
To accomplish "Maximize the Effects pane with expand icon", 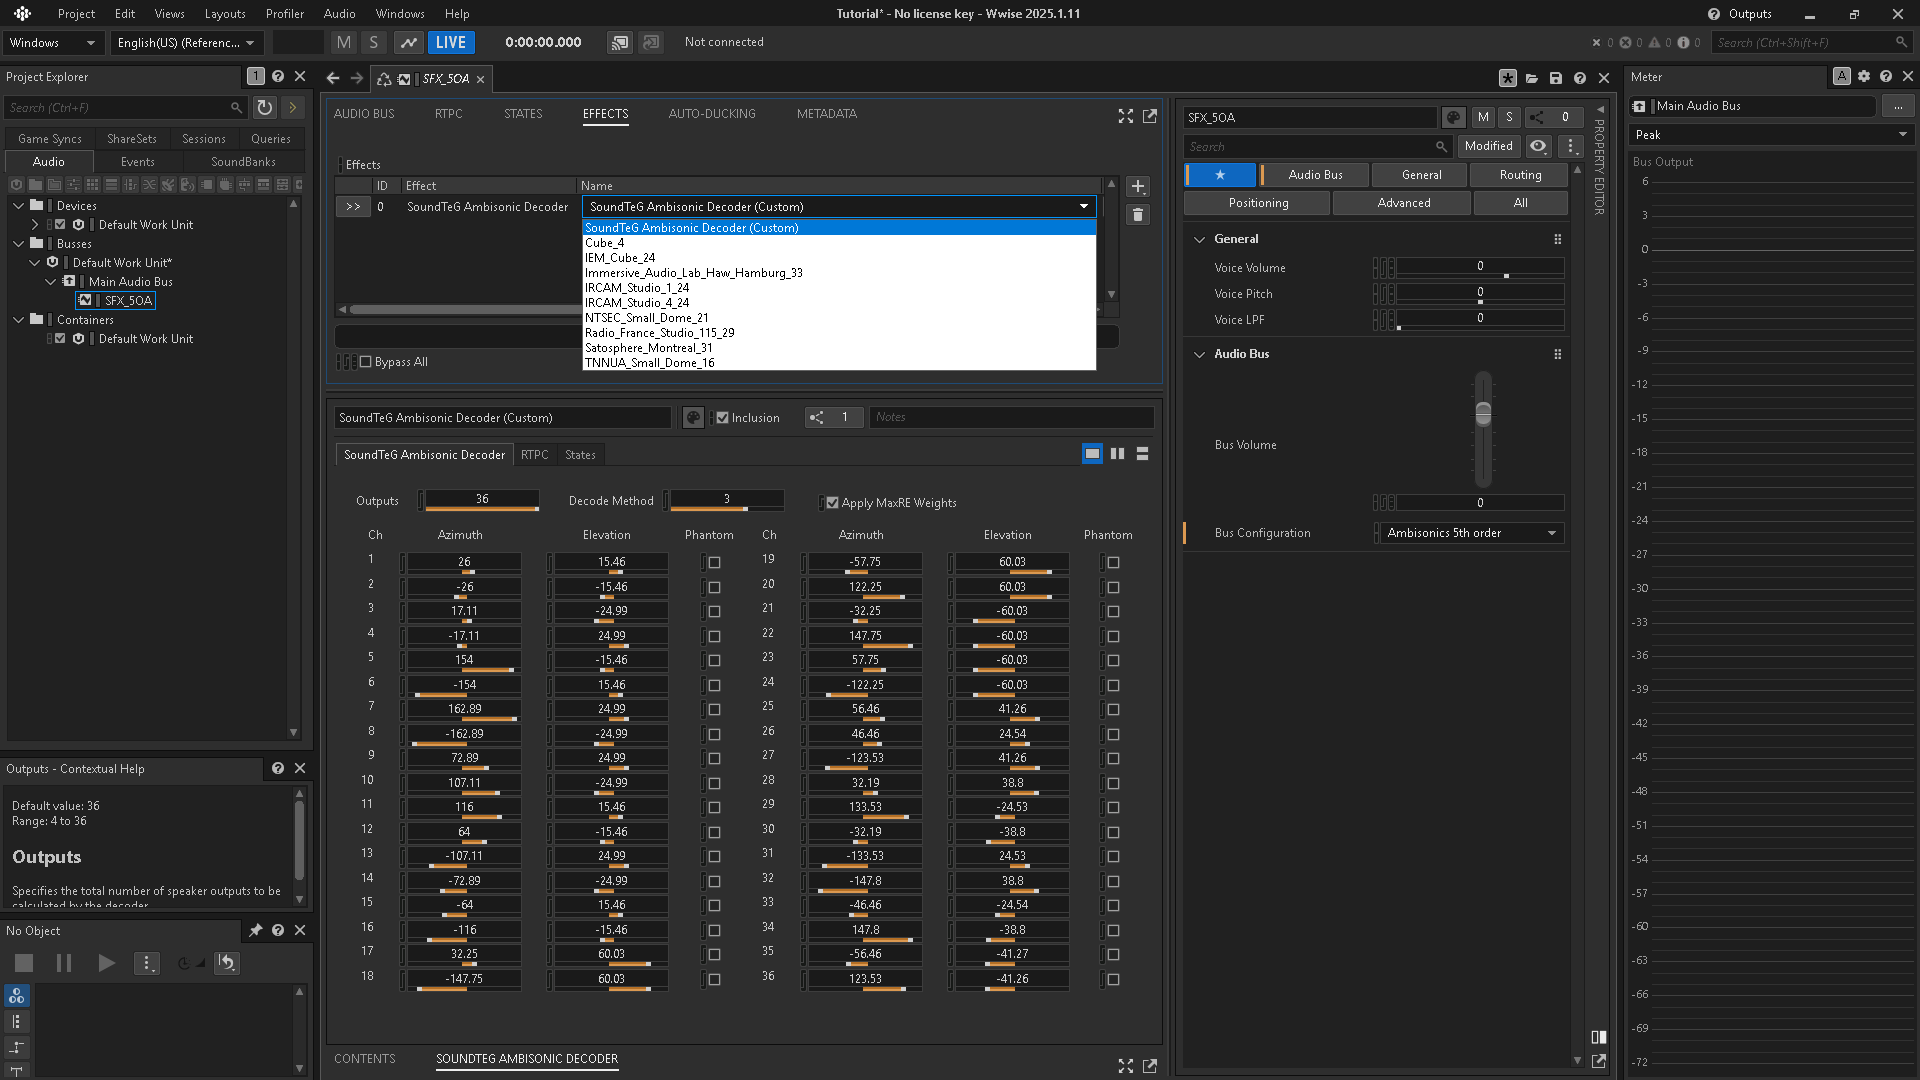I will [x=1126, y=116].
